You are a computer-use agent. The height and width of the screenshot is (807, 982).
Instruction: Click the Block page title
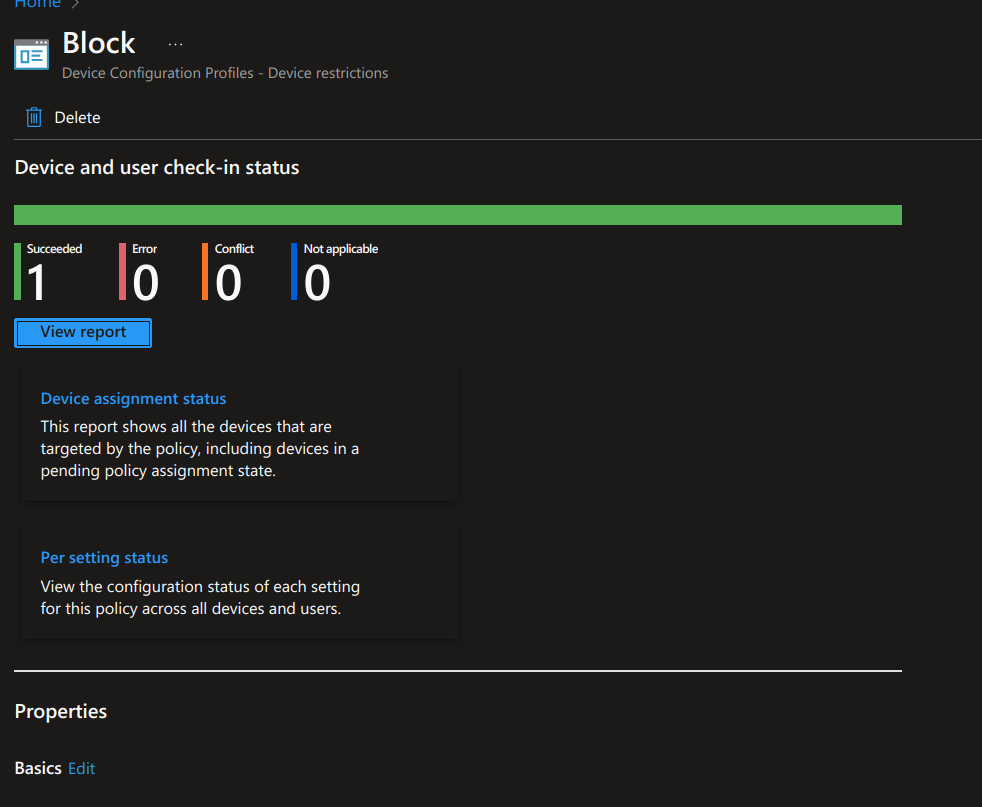point(99,44)
